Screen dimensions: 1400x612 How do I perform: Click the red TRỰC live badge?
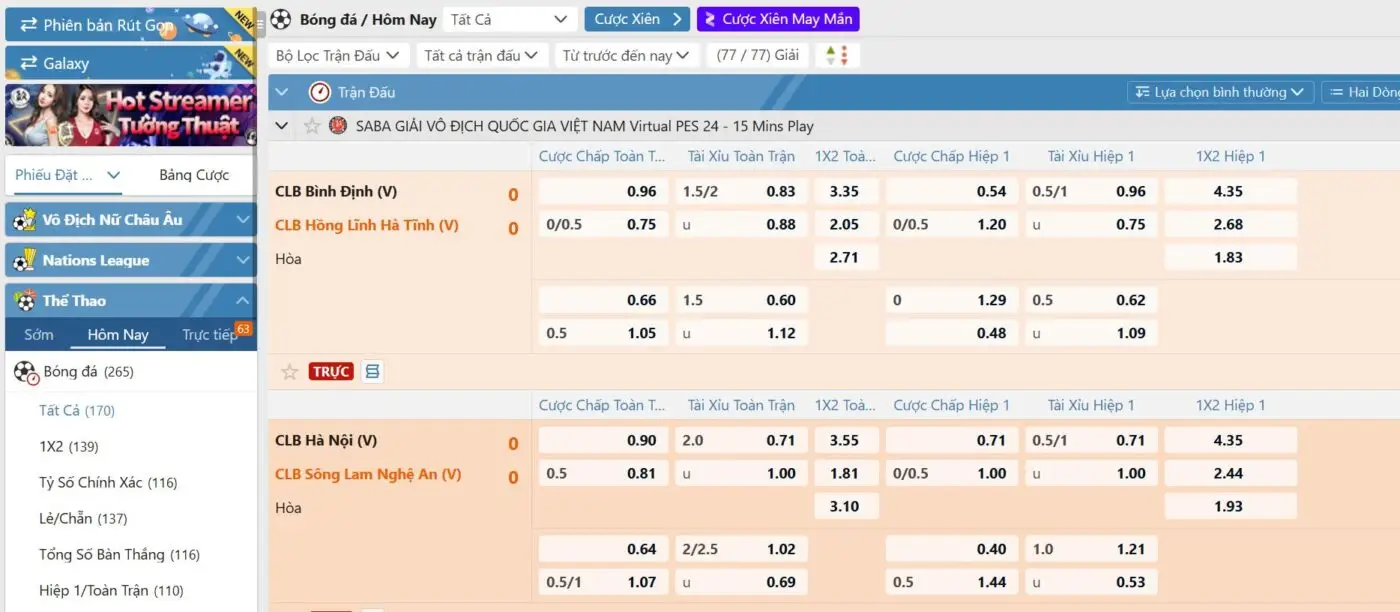pos(331,372)
